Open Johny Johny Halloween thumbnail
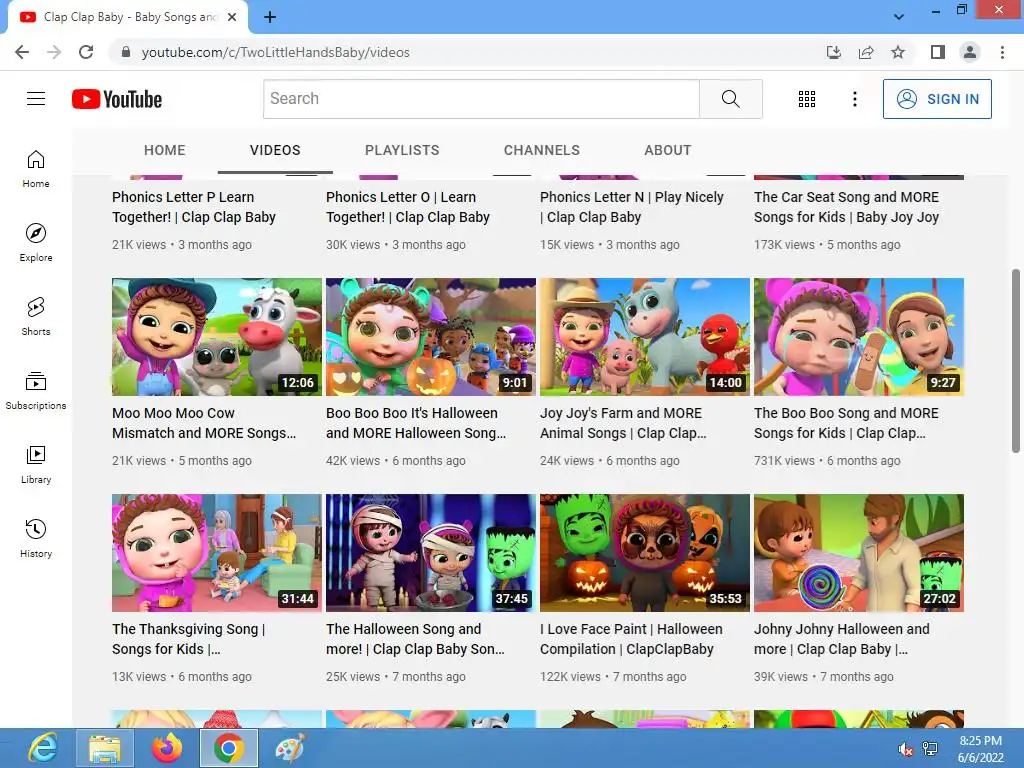The width and height of the screenshot is (1024, 768). coord(859,553)
